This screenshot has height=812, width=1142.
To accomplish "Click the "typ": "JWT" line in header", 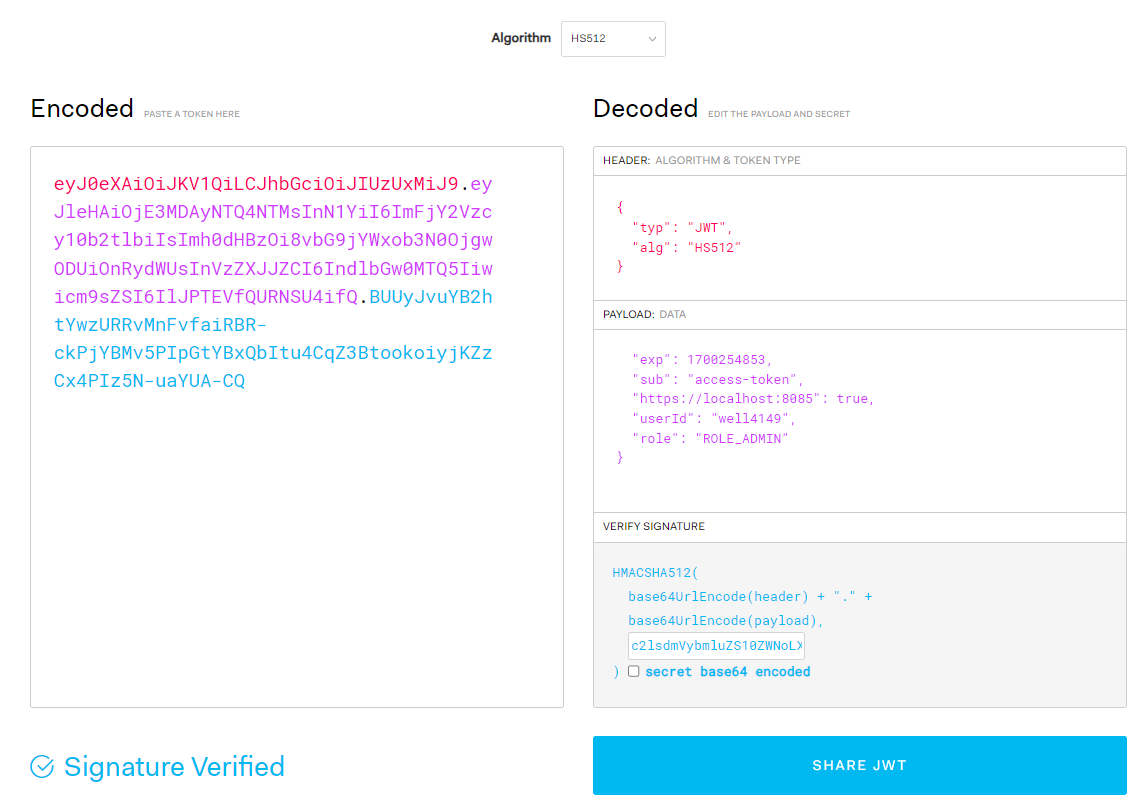I will coord(682,228).
